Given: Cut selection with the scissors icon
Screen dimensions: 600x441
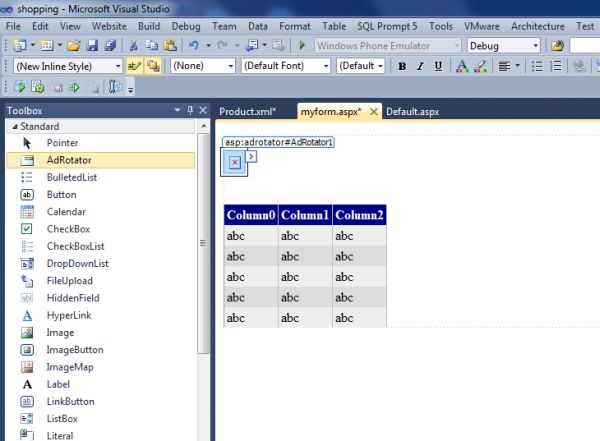Looking at the screenshot, I should point(134,46).
